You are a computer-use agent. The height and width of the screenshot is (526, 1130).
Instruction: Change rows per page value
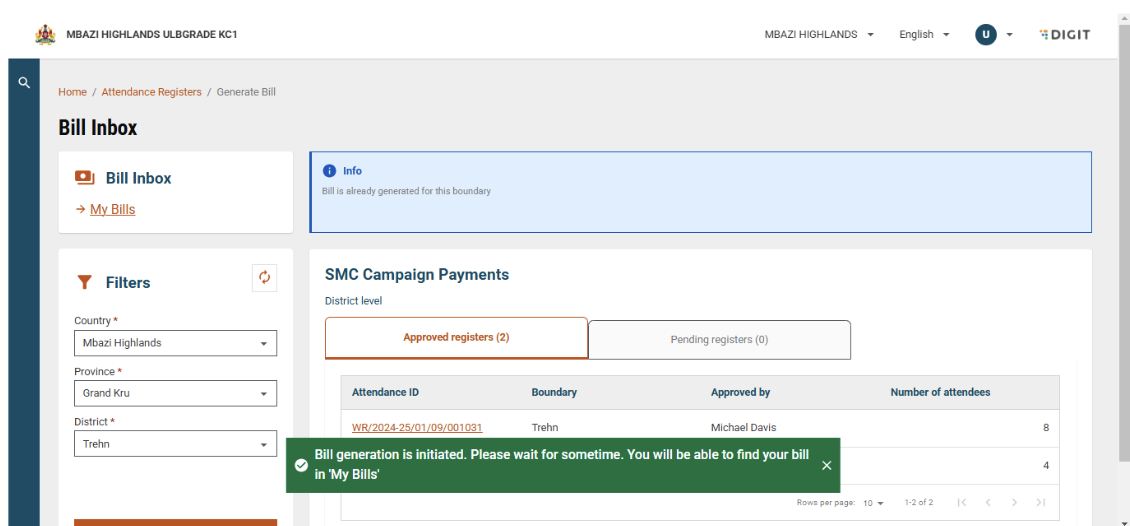point(874,502)
